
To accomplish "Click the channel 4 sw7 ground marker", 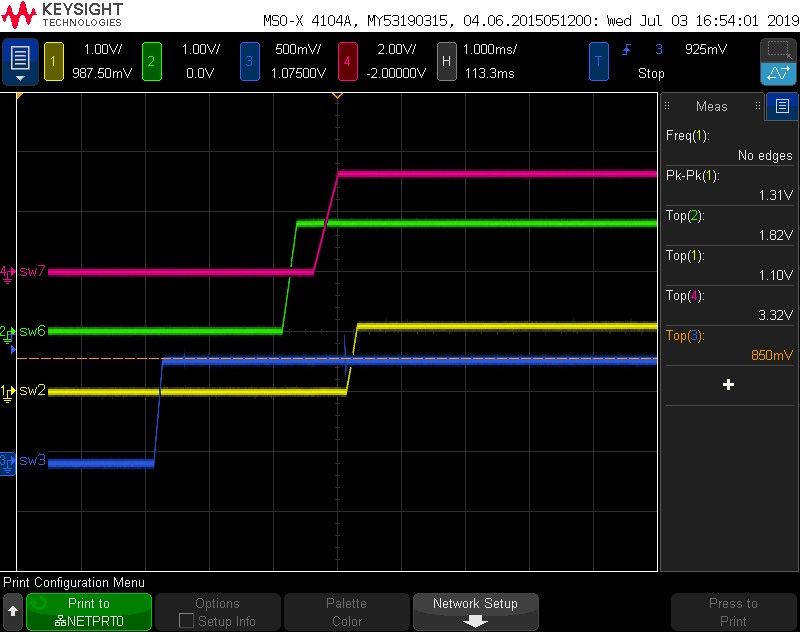I will click(x=7, y=273).
